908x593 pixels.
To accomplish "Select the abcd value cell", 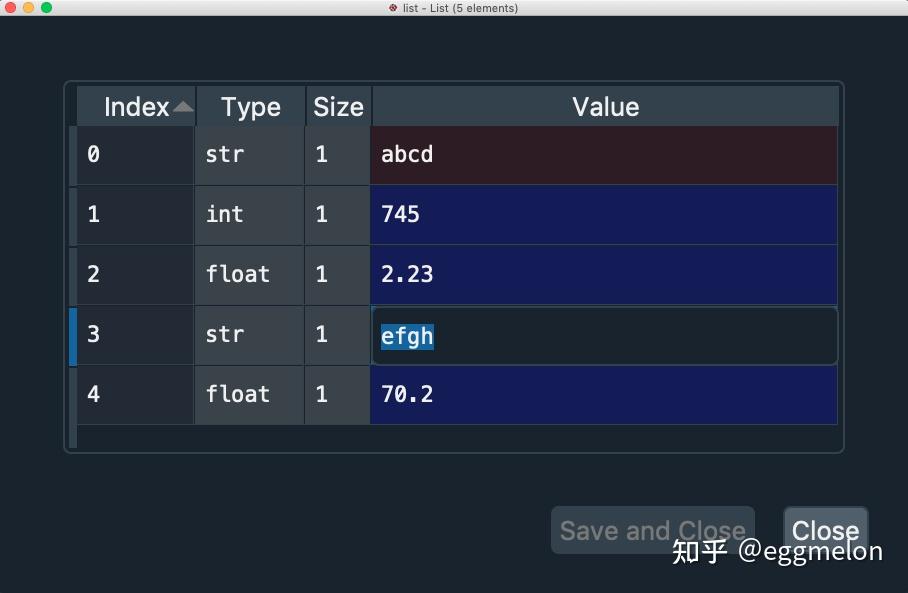I will pos(604,155).
